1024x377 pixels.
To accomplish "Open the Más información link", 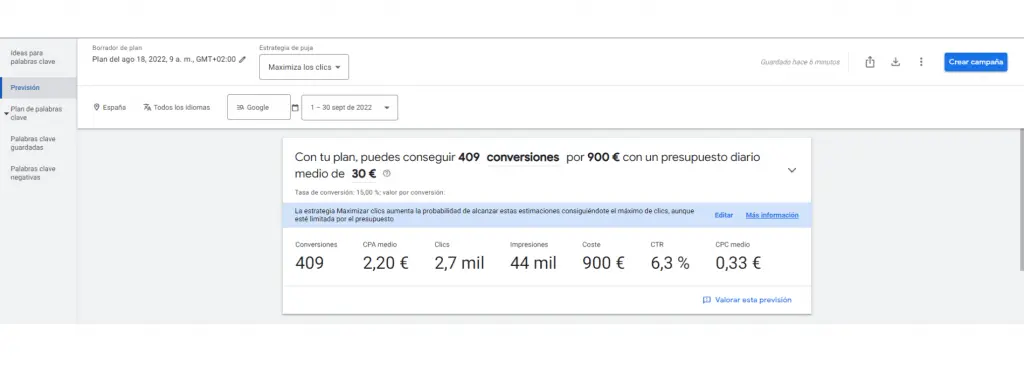I will (772, 216).
